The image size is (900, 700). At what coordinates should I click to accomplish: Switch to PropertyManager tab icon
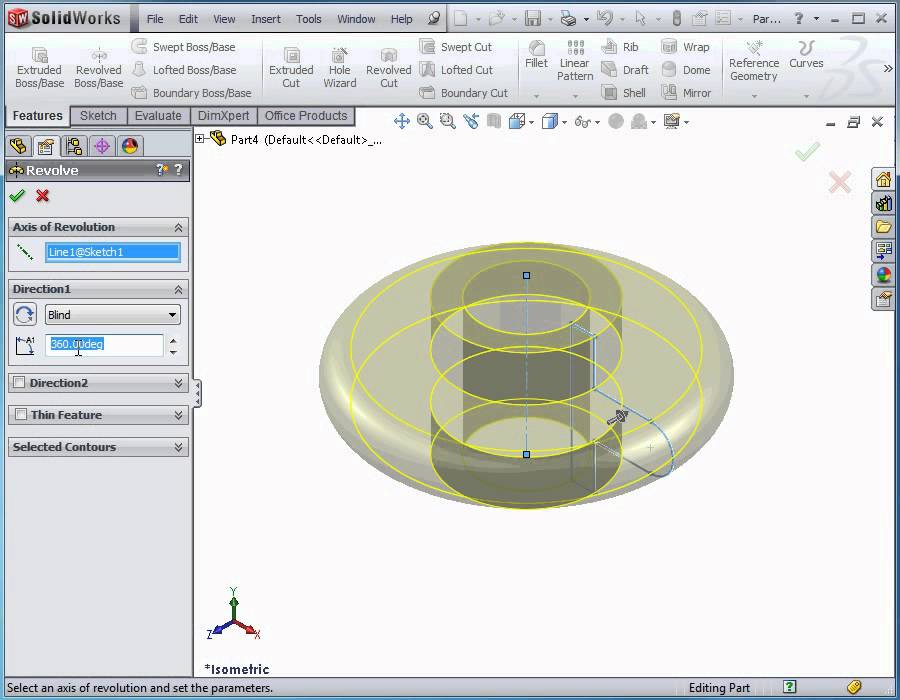pyautogui.click(x=45, y=146)
